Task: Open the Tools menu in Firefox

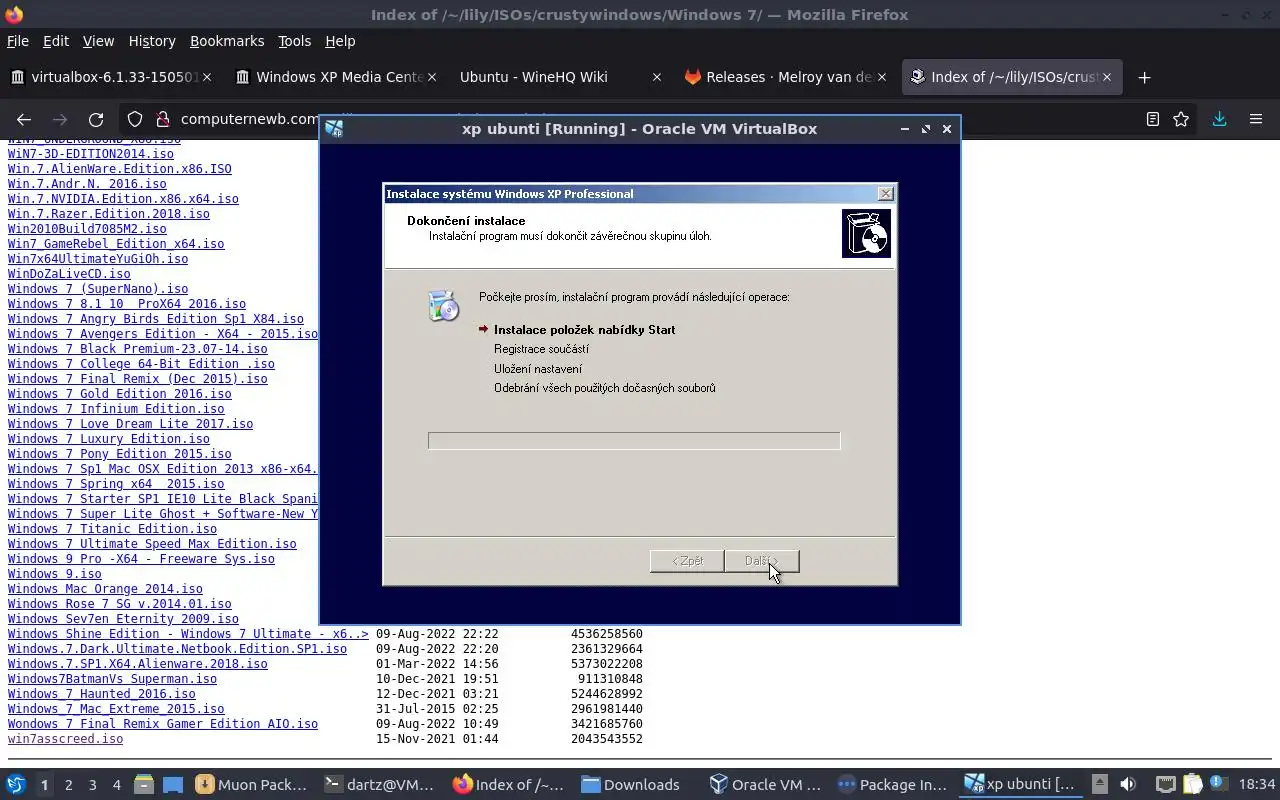Action: click(294, 41)
